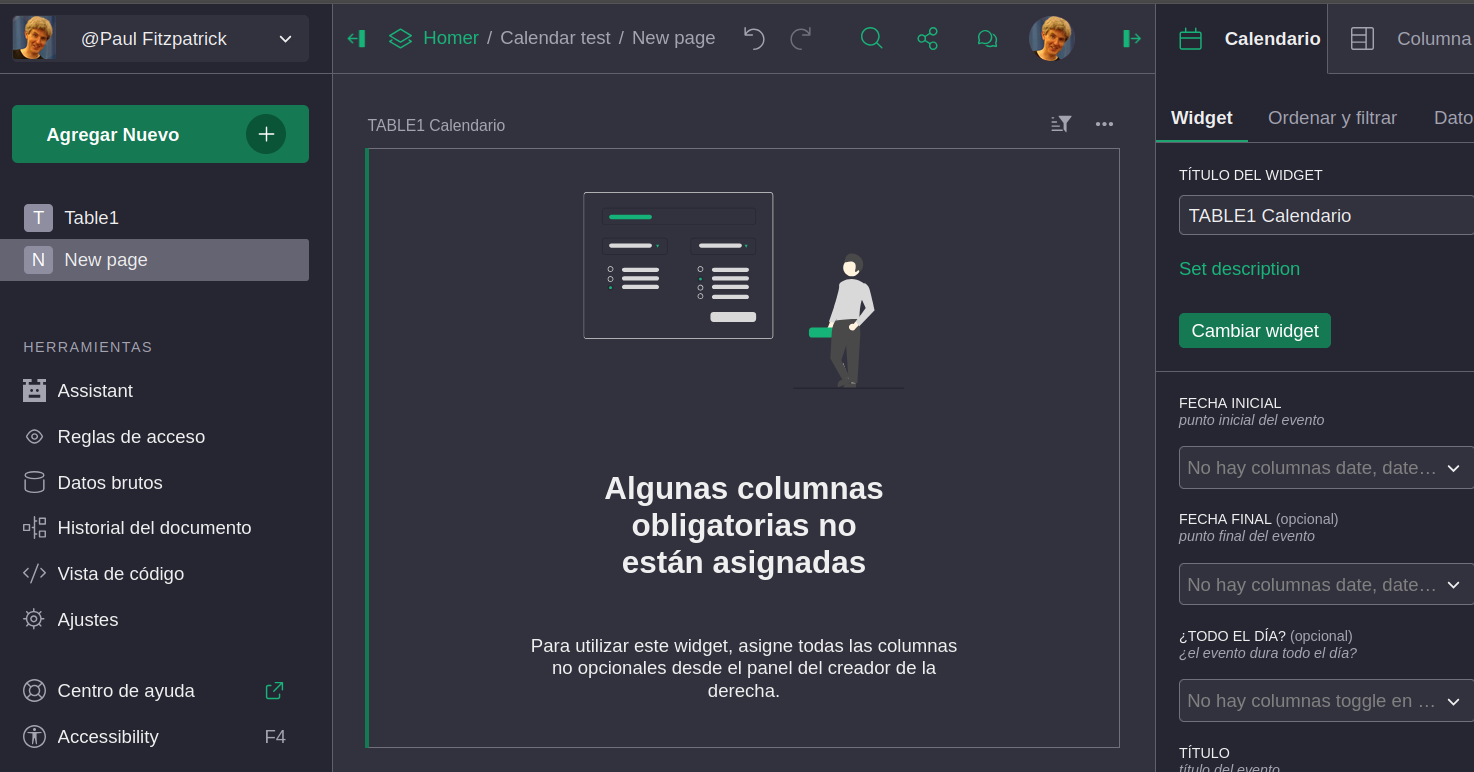Click the Cambiar widget button
1474x772 pixels.
[x=1254, y=331]
